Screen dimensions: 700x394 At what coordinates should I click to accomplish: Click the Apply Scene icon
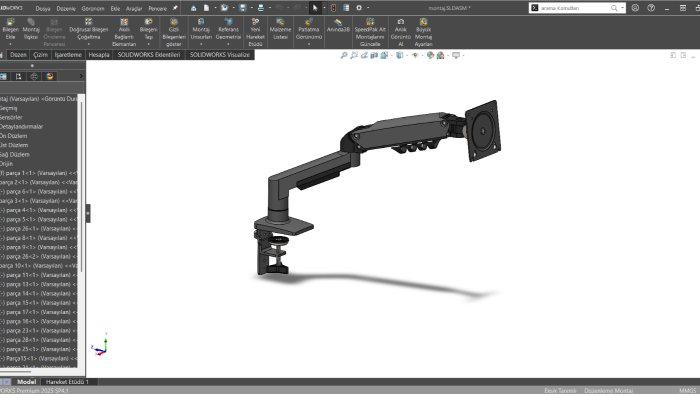point(440,55)
